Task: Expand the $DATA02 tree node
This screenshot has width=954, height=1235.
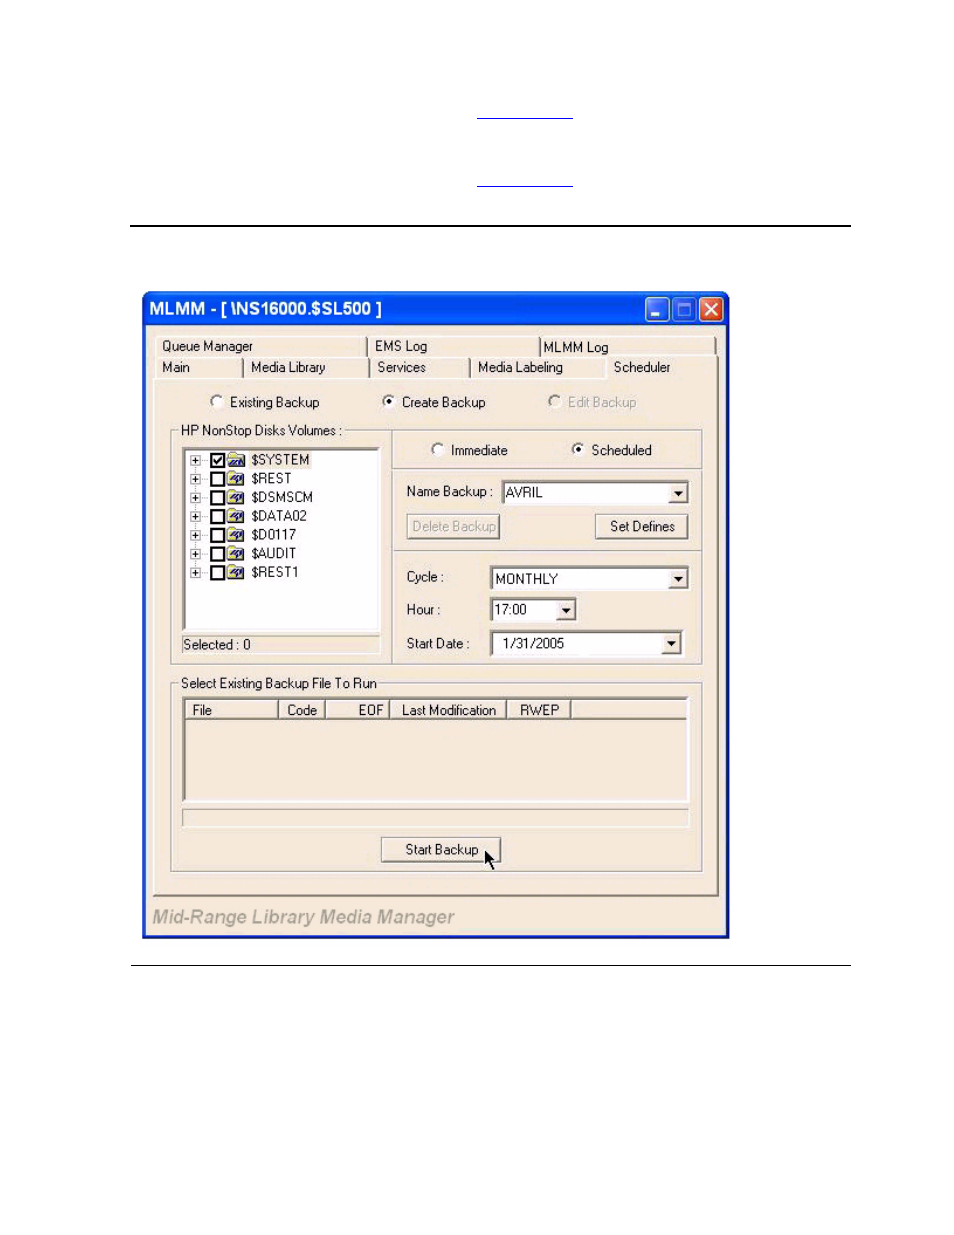Action: tap(196, 517)
